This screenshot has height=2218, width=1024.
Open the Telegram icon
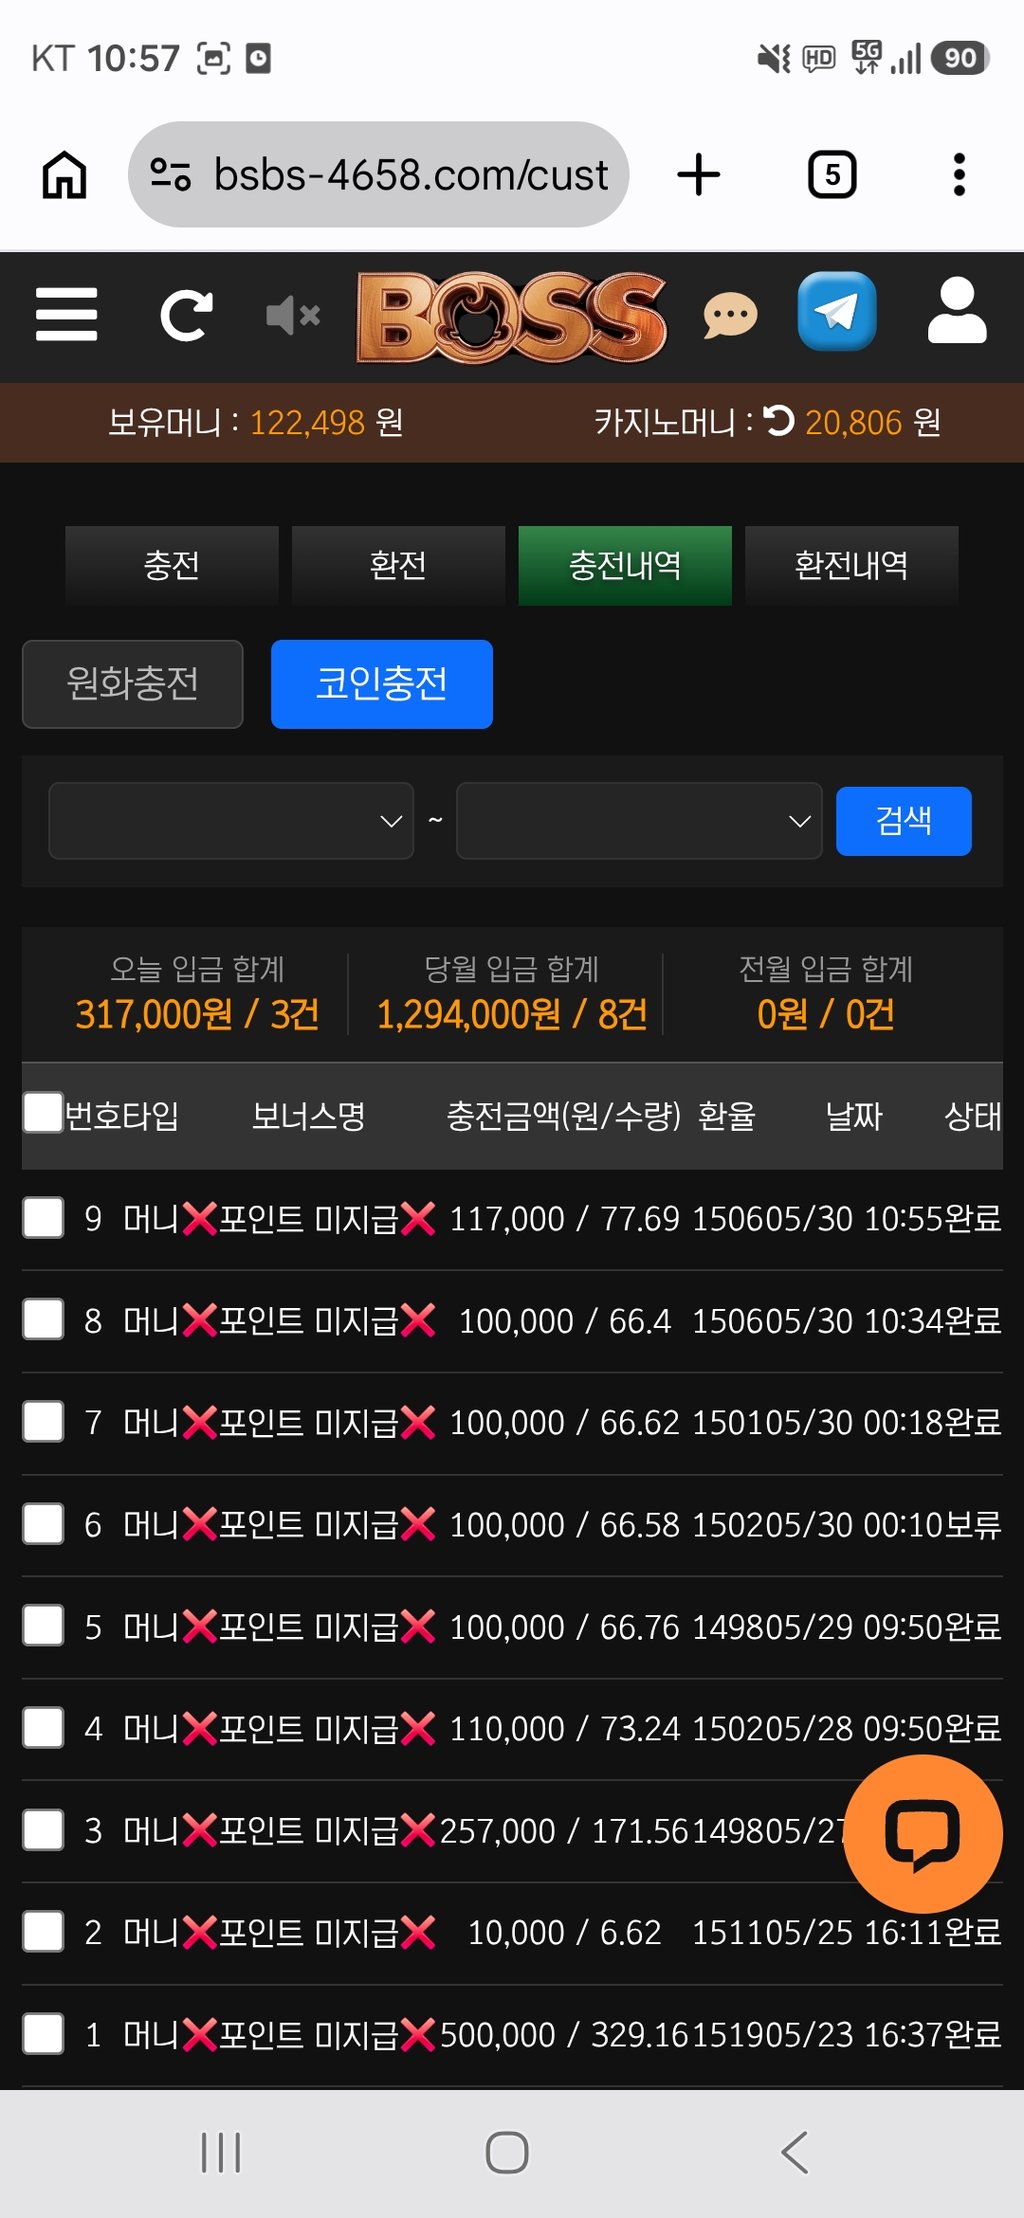coord(837,311)
